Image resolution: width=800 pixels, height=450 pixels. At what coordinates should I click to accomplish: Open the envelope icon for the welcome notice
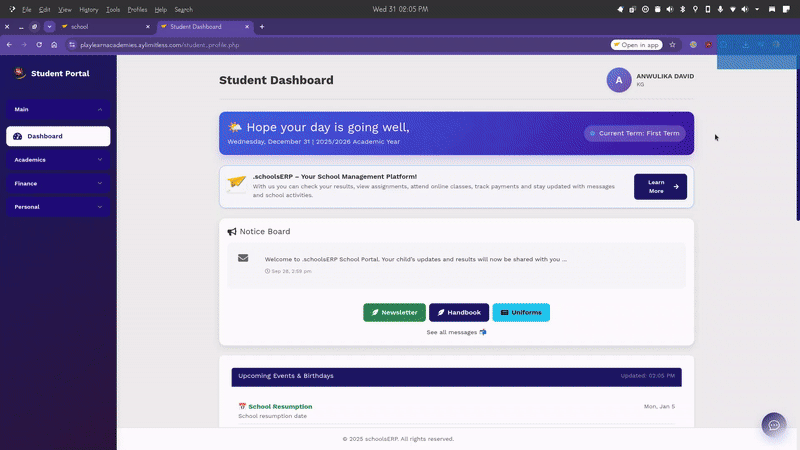(243, 258)
